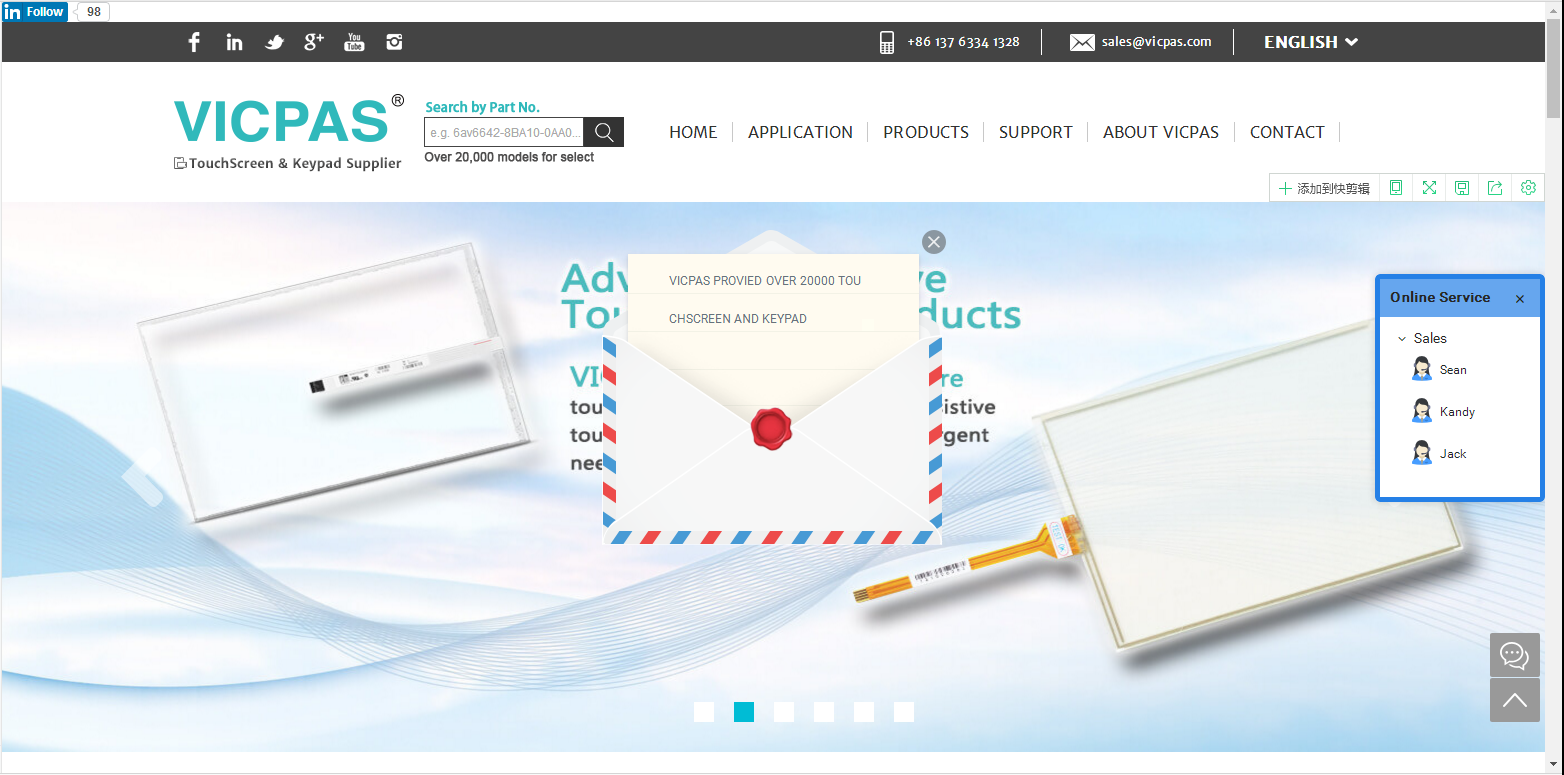Viewport: 1564px width, 775px height.
Task: Click Sean contact name
Action: point(1453,370)
